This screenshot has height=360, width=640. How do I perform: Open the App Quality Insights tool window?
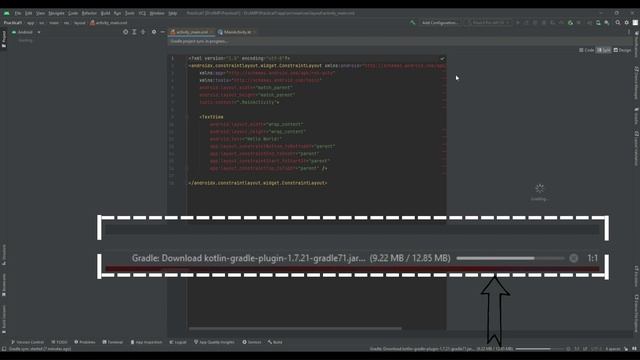click(x=214, y=342)
